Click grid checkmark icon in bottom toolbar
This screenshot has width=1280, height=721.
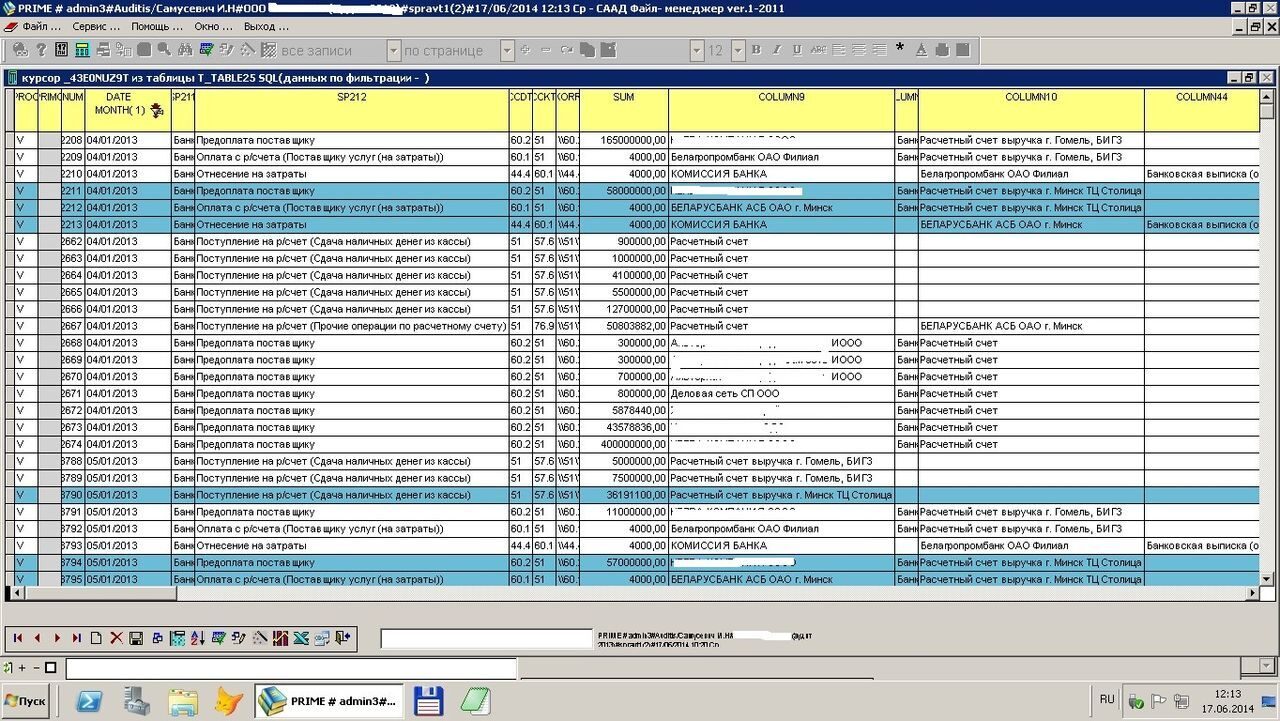[219, 638]
